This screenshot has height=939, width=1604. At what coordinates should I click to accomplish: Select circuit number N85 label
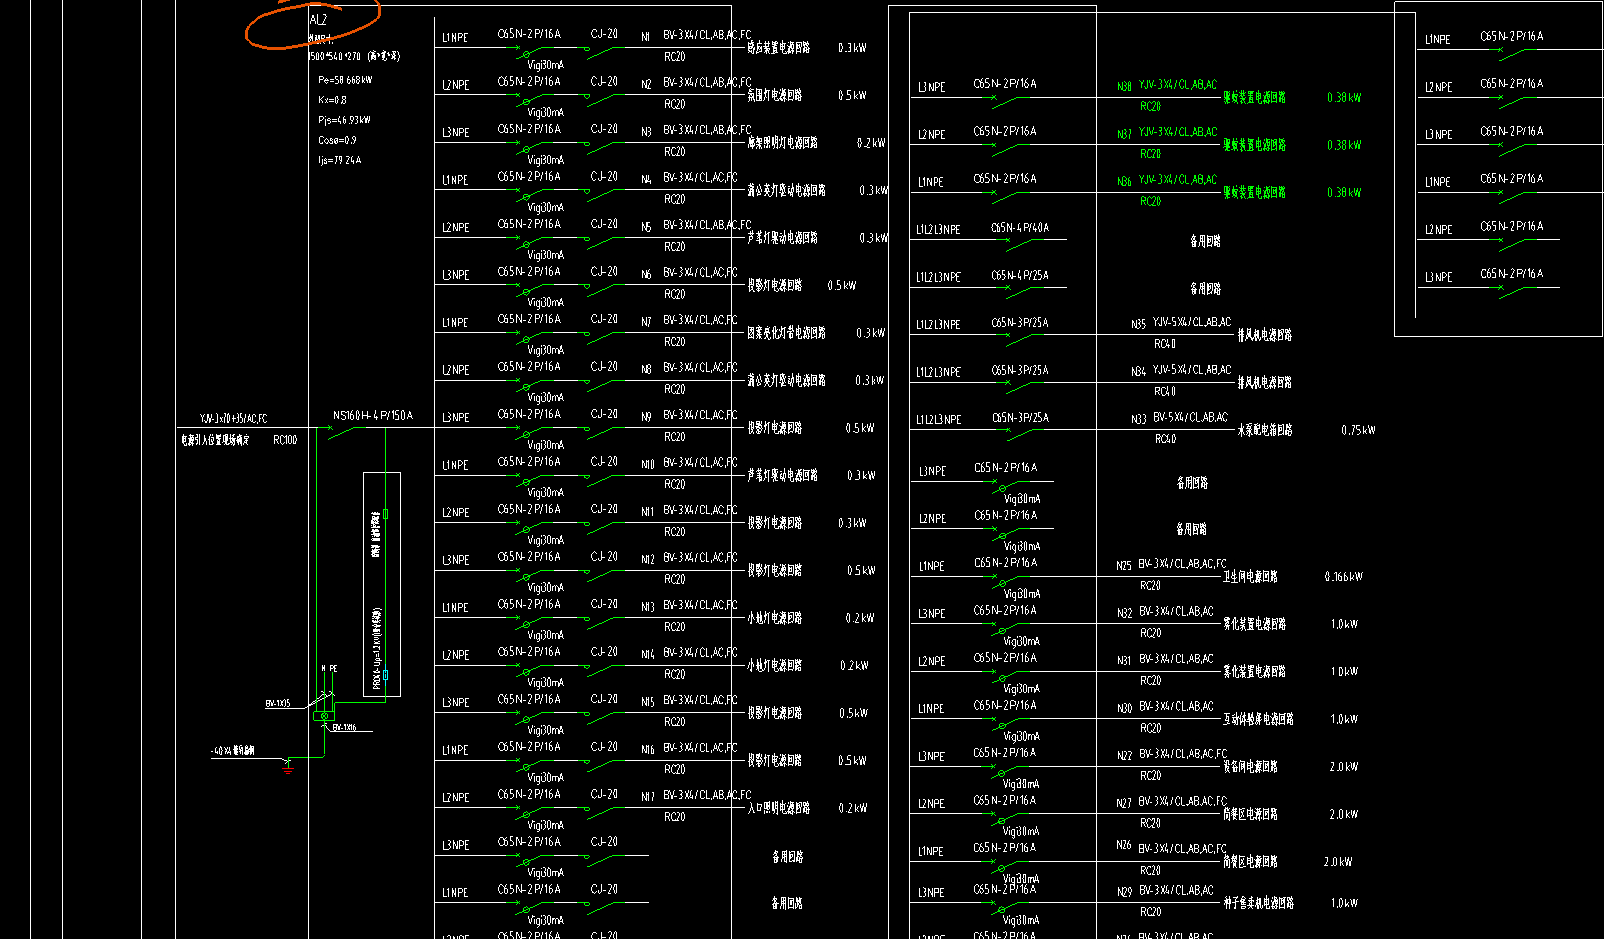point(1138,325)
